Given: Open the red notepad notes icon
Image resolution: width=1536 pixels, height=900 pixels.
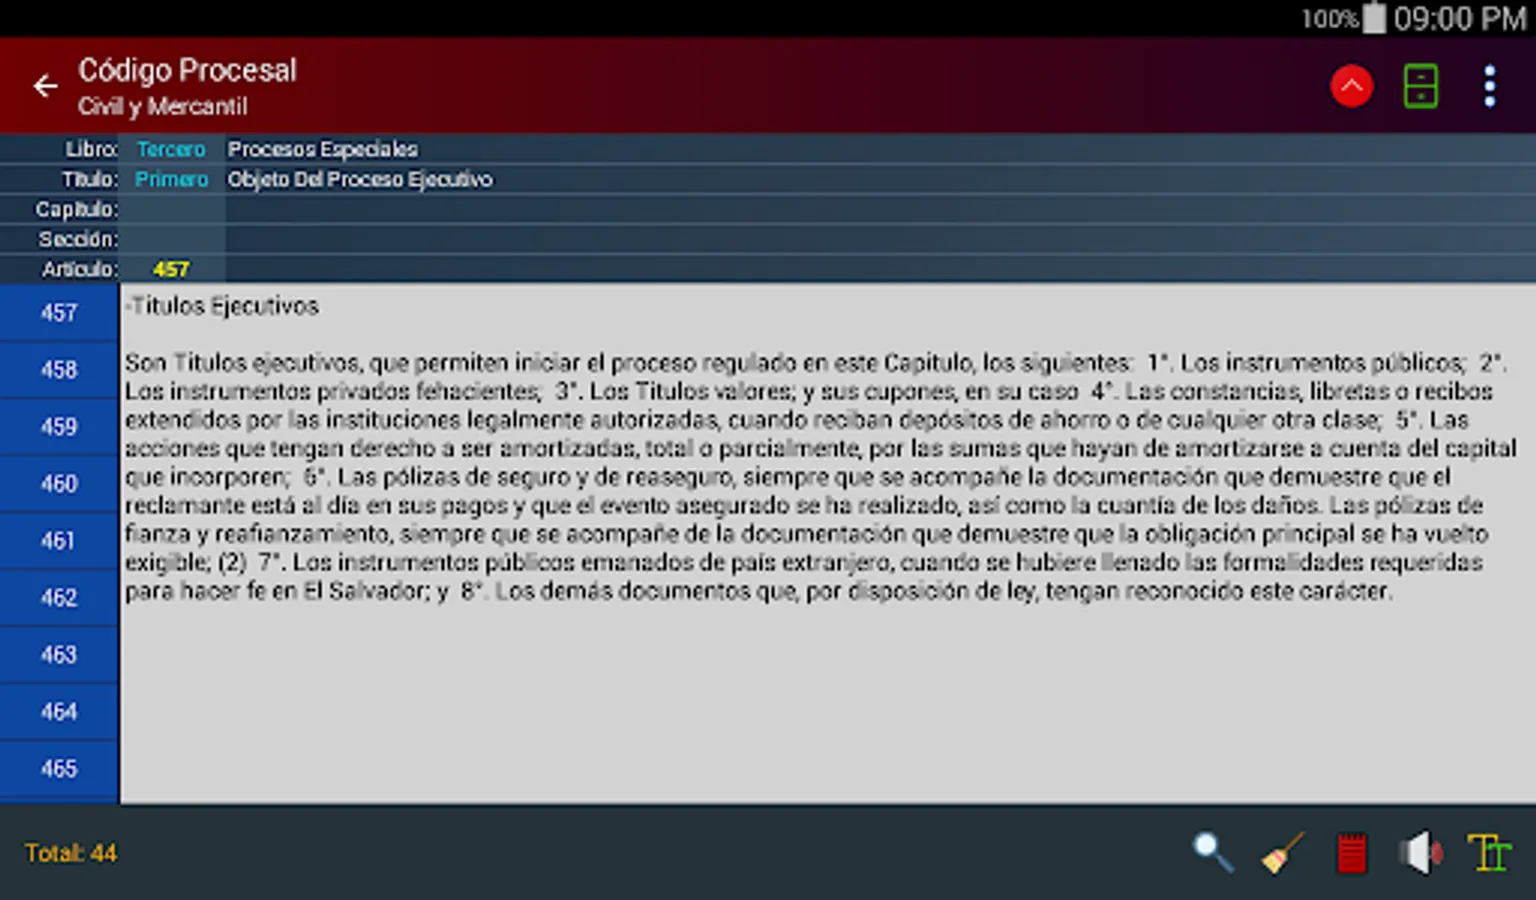Looking at the screenshot, I should point(1351,853).
